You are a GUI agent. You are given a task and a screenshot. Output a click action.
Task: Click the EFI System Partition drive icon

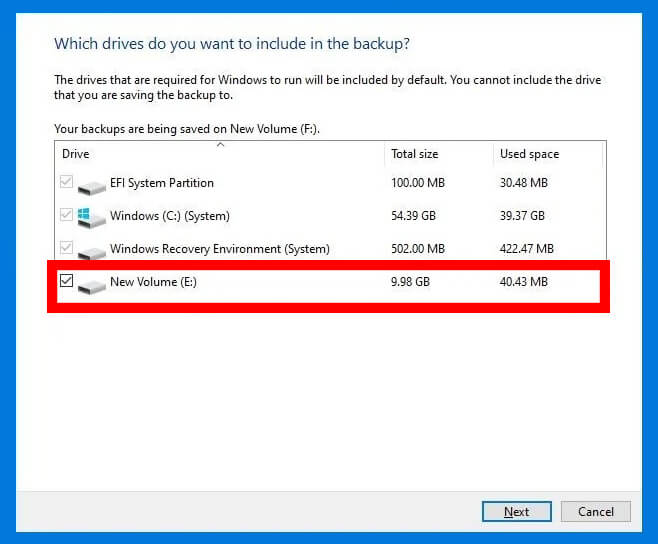(91, 187)
